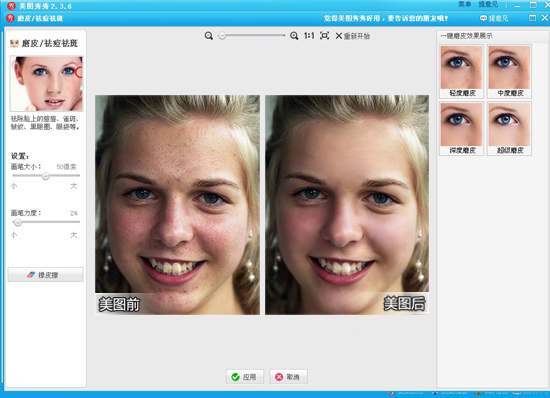Click the zoom out magnifier icon

(209, 36)
